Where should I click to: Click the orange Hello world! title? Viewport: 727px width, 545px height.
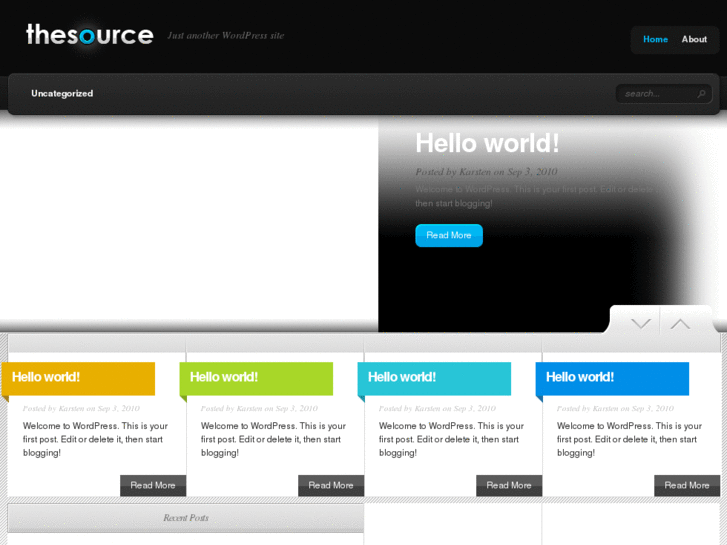pyautogui.click(x=46, y=377)
